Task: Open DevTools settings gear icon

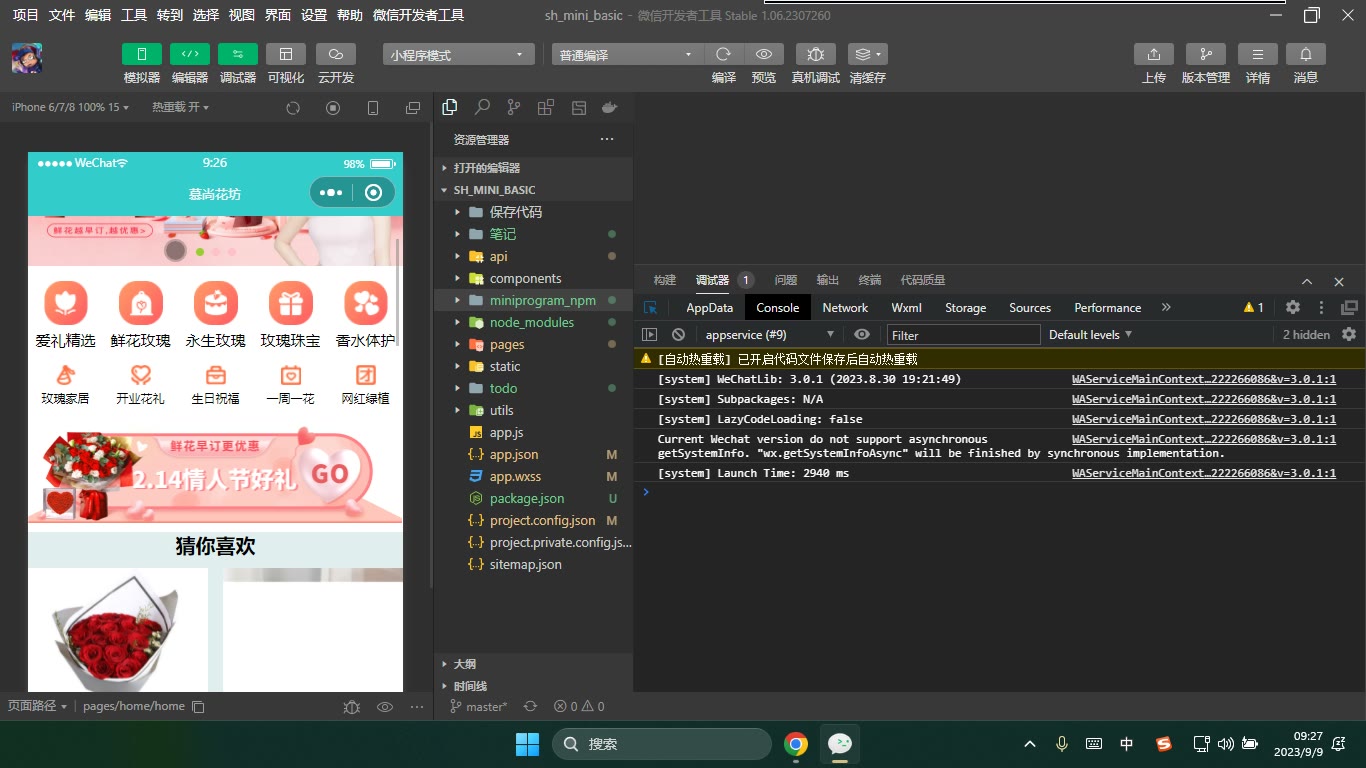Action: [1293, 308]
